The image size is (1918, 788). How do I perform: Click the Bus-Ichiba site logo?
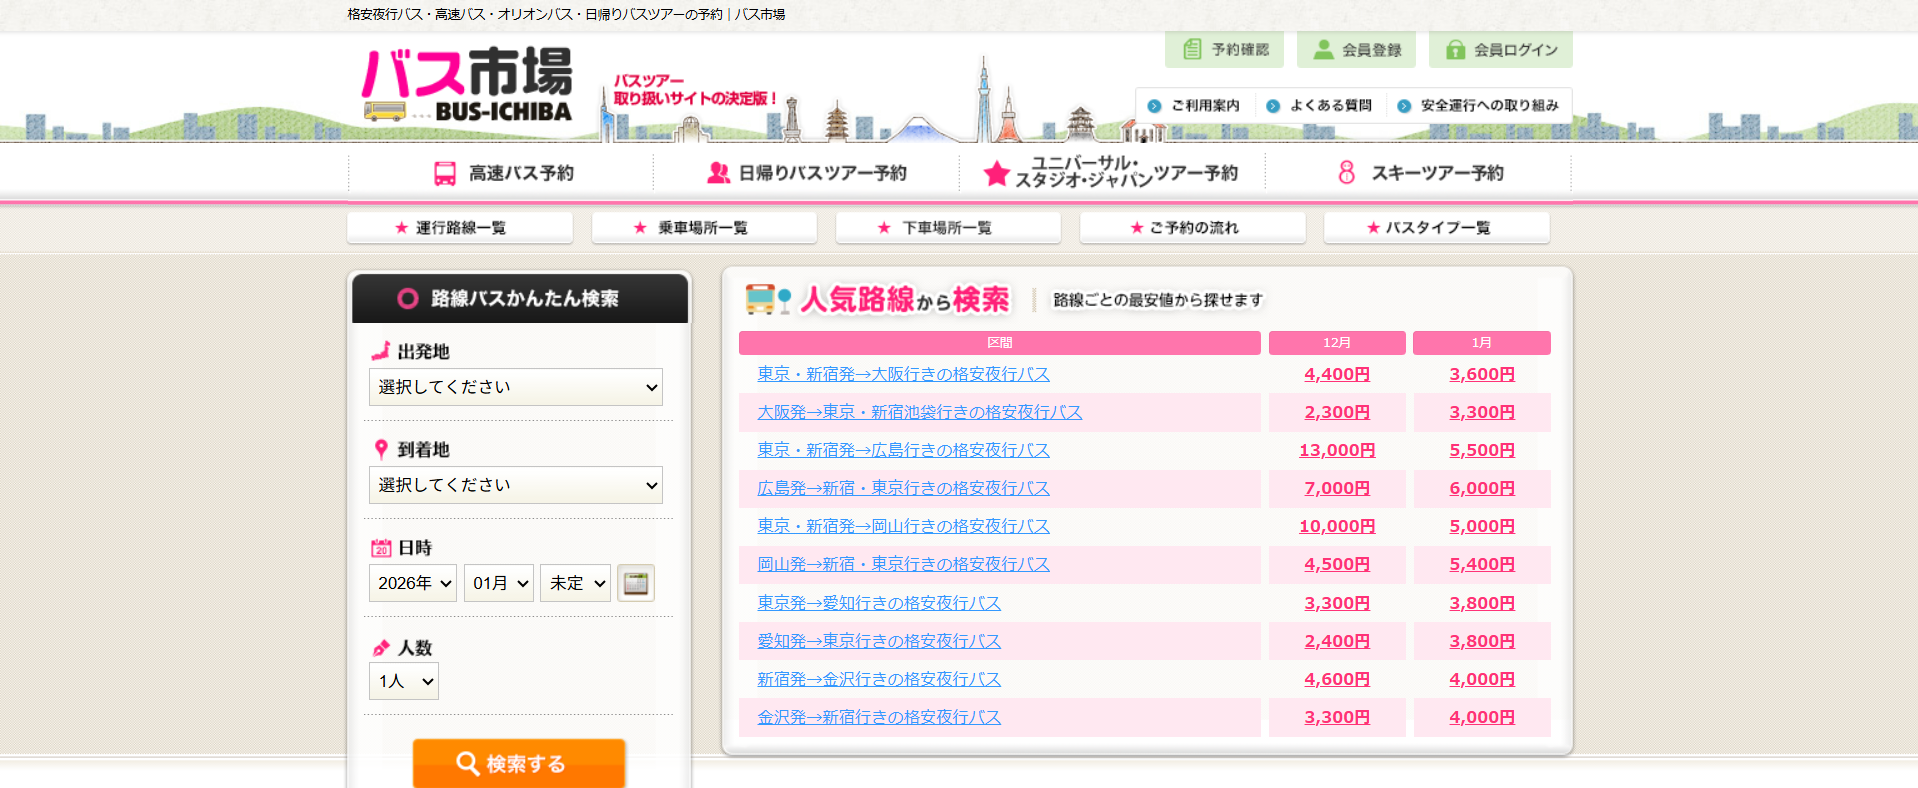click(x=467, y=86)
